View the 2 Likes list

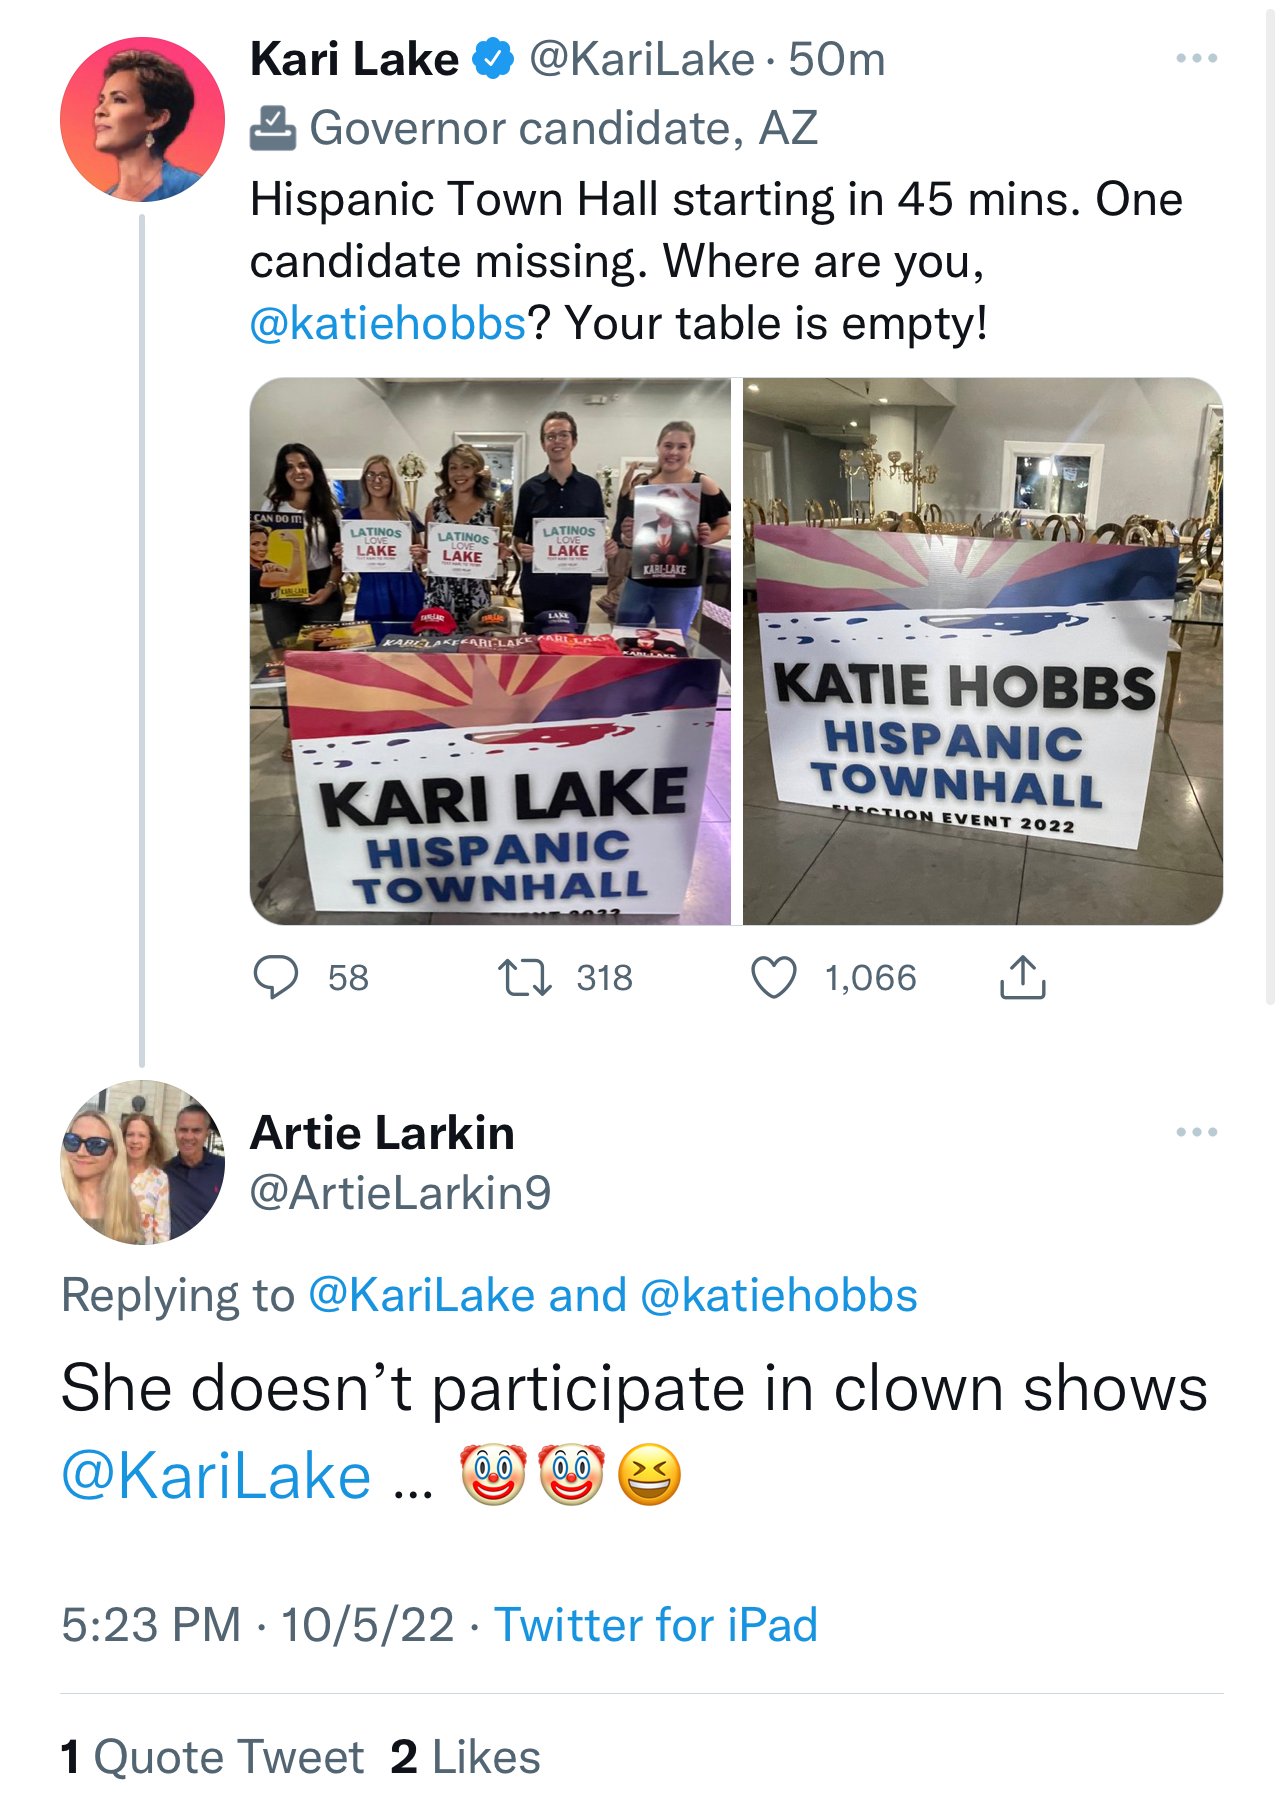(466, 1756)
